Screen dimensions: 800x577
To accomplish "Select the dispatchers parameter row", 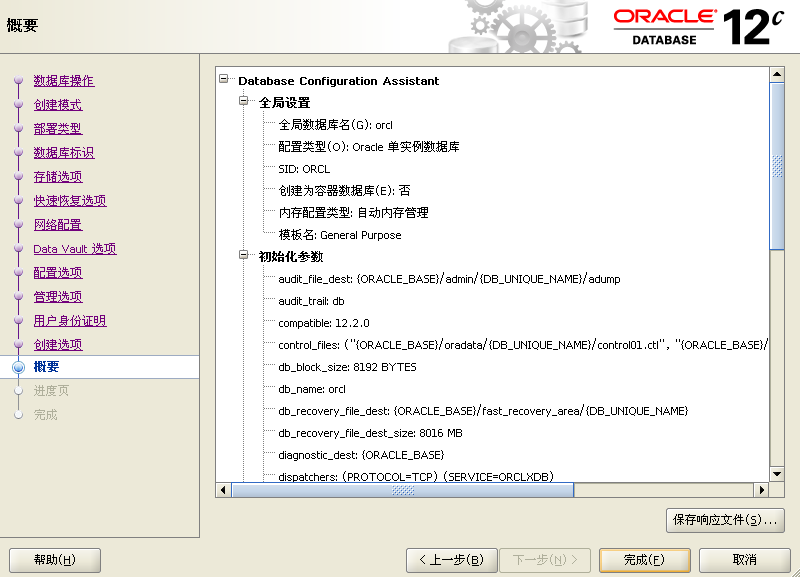I will pyautogui.click(x=416, y=476).
